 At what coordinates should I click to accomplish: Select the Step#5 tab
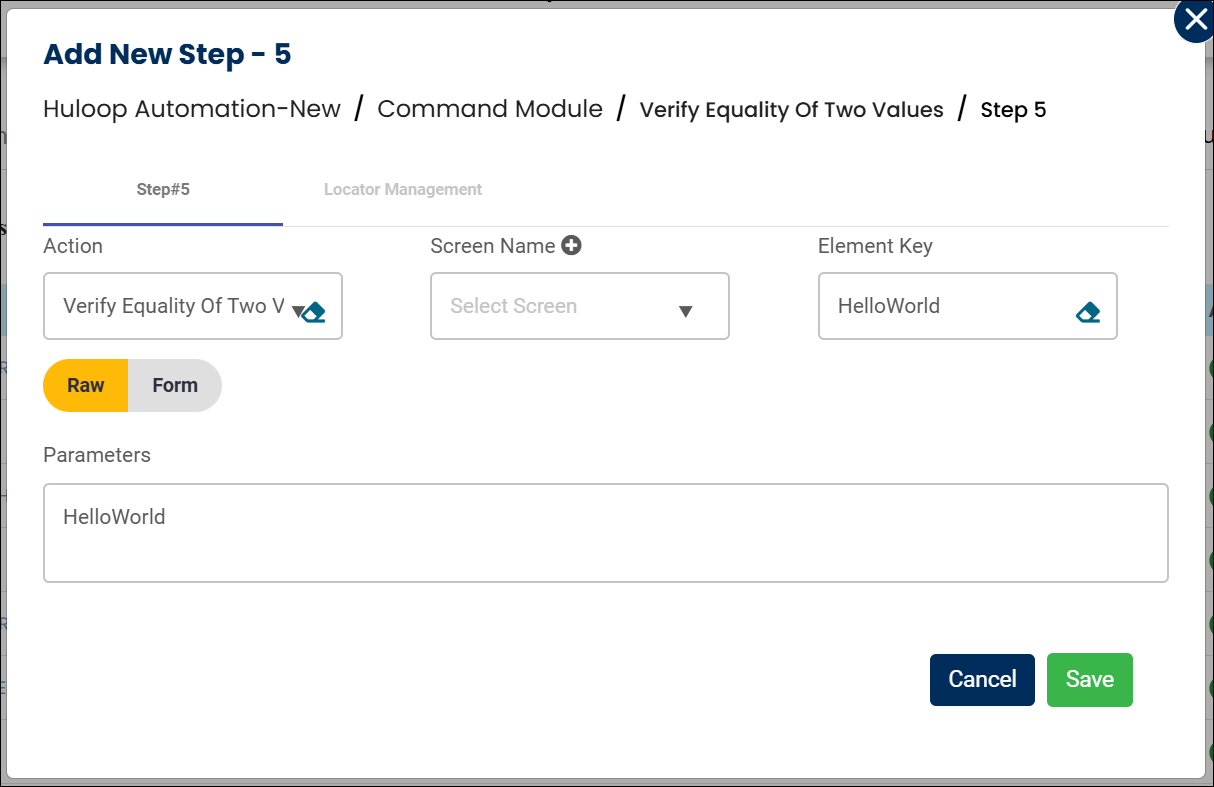[163, 189]
